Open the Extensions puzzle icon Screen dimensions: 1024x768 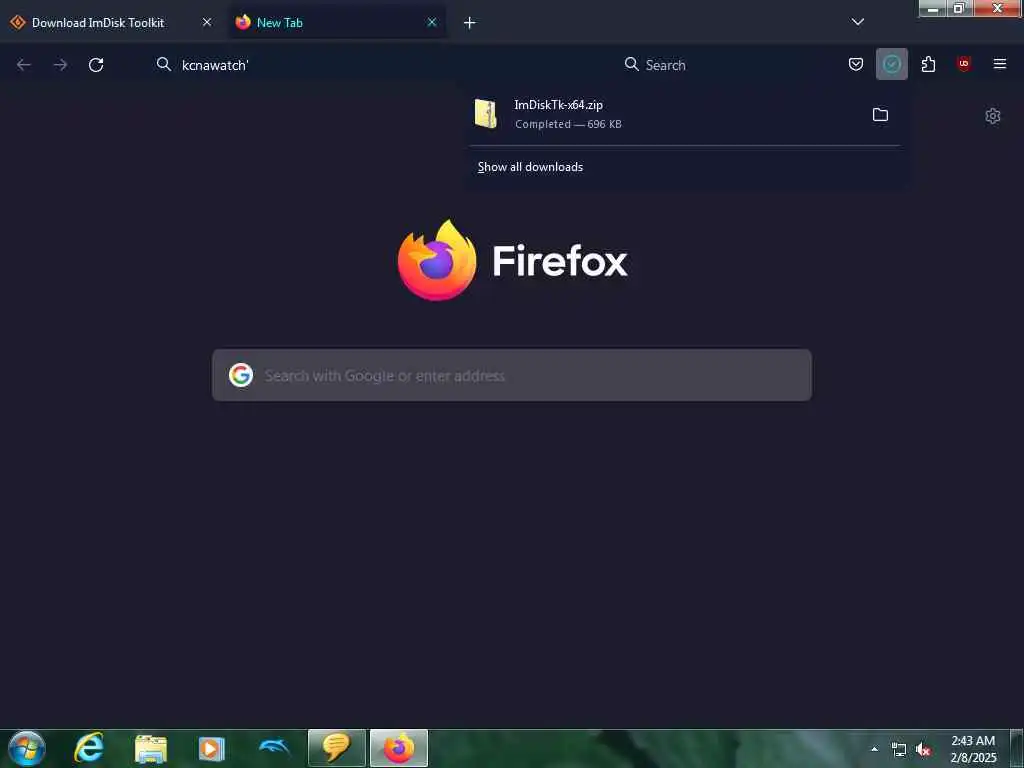(928, 64)
